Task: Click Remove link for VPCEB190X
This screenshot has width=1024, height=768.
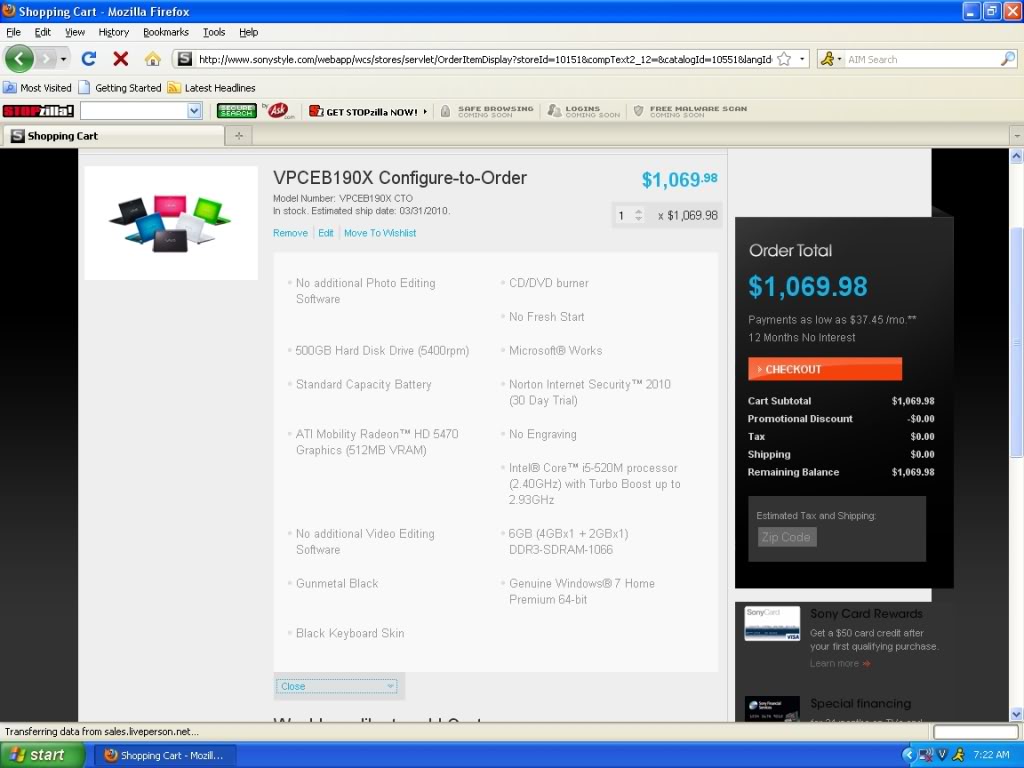Action: pos(290,233)
